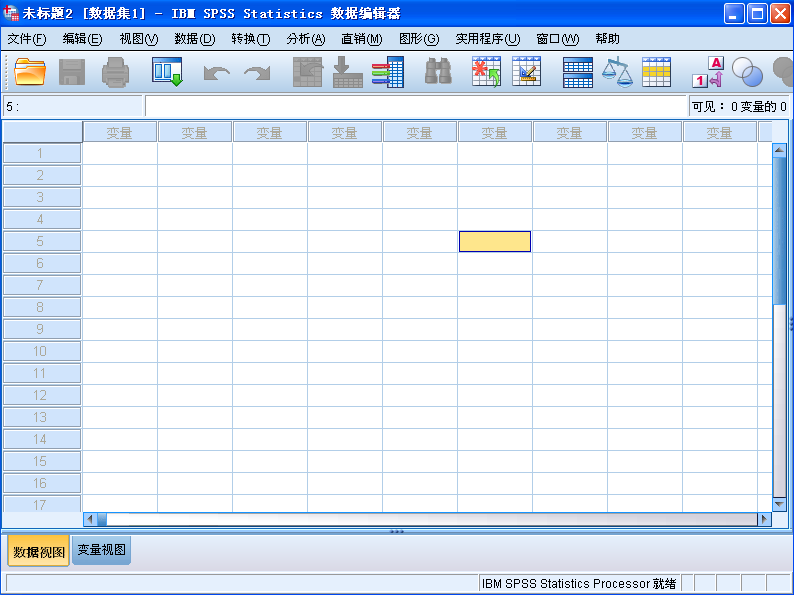Screen dimensions: 794x595
Task: Click the vertical scrollbar up arrow
Action: click(779, 150)
